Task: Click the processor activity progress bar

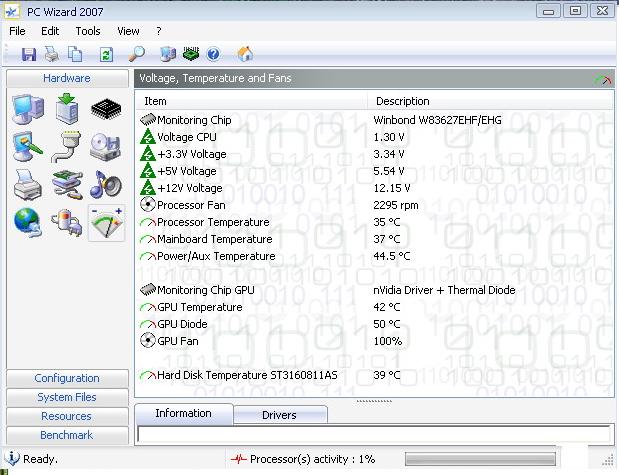Action: pyautogui.click(x=480, y=459)
